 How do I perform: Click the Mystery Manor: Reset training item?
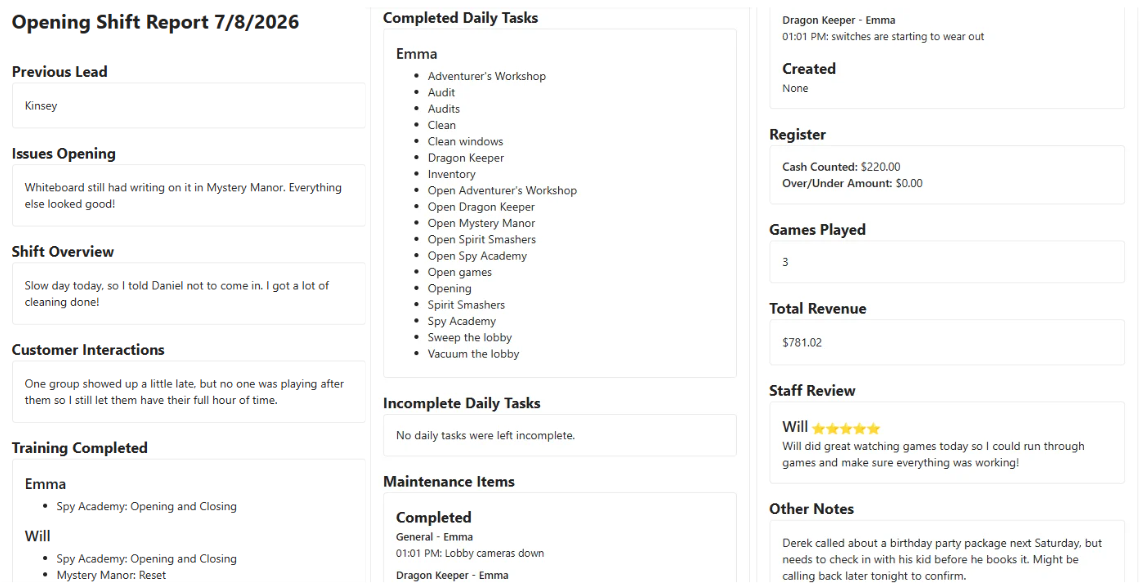point(111,575)
